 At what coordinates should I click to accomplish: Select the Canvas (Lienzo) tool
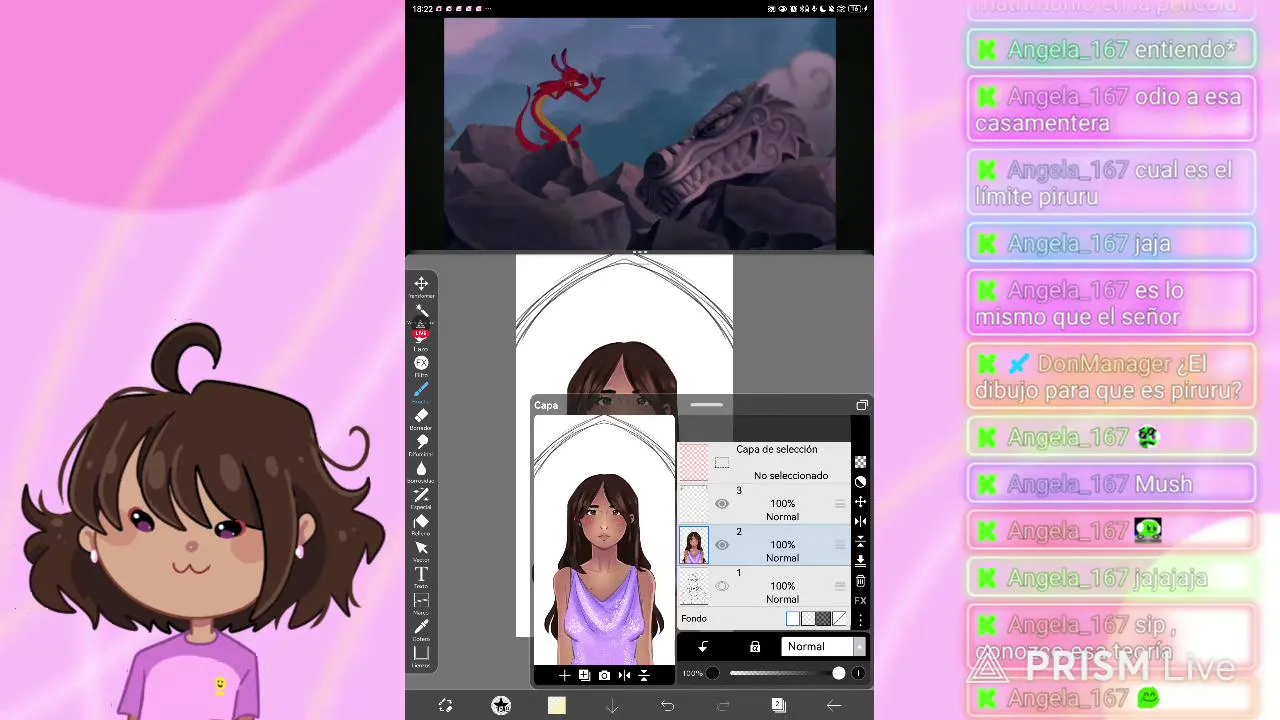pos(421,655)
